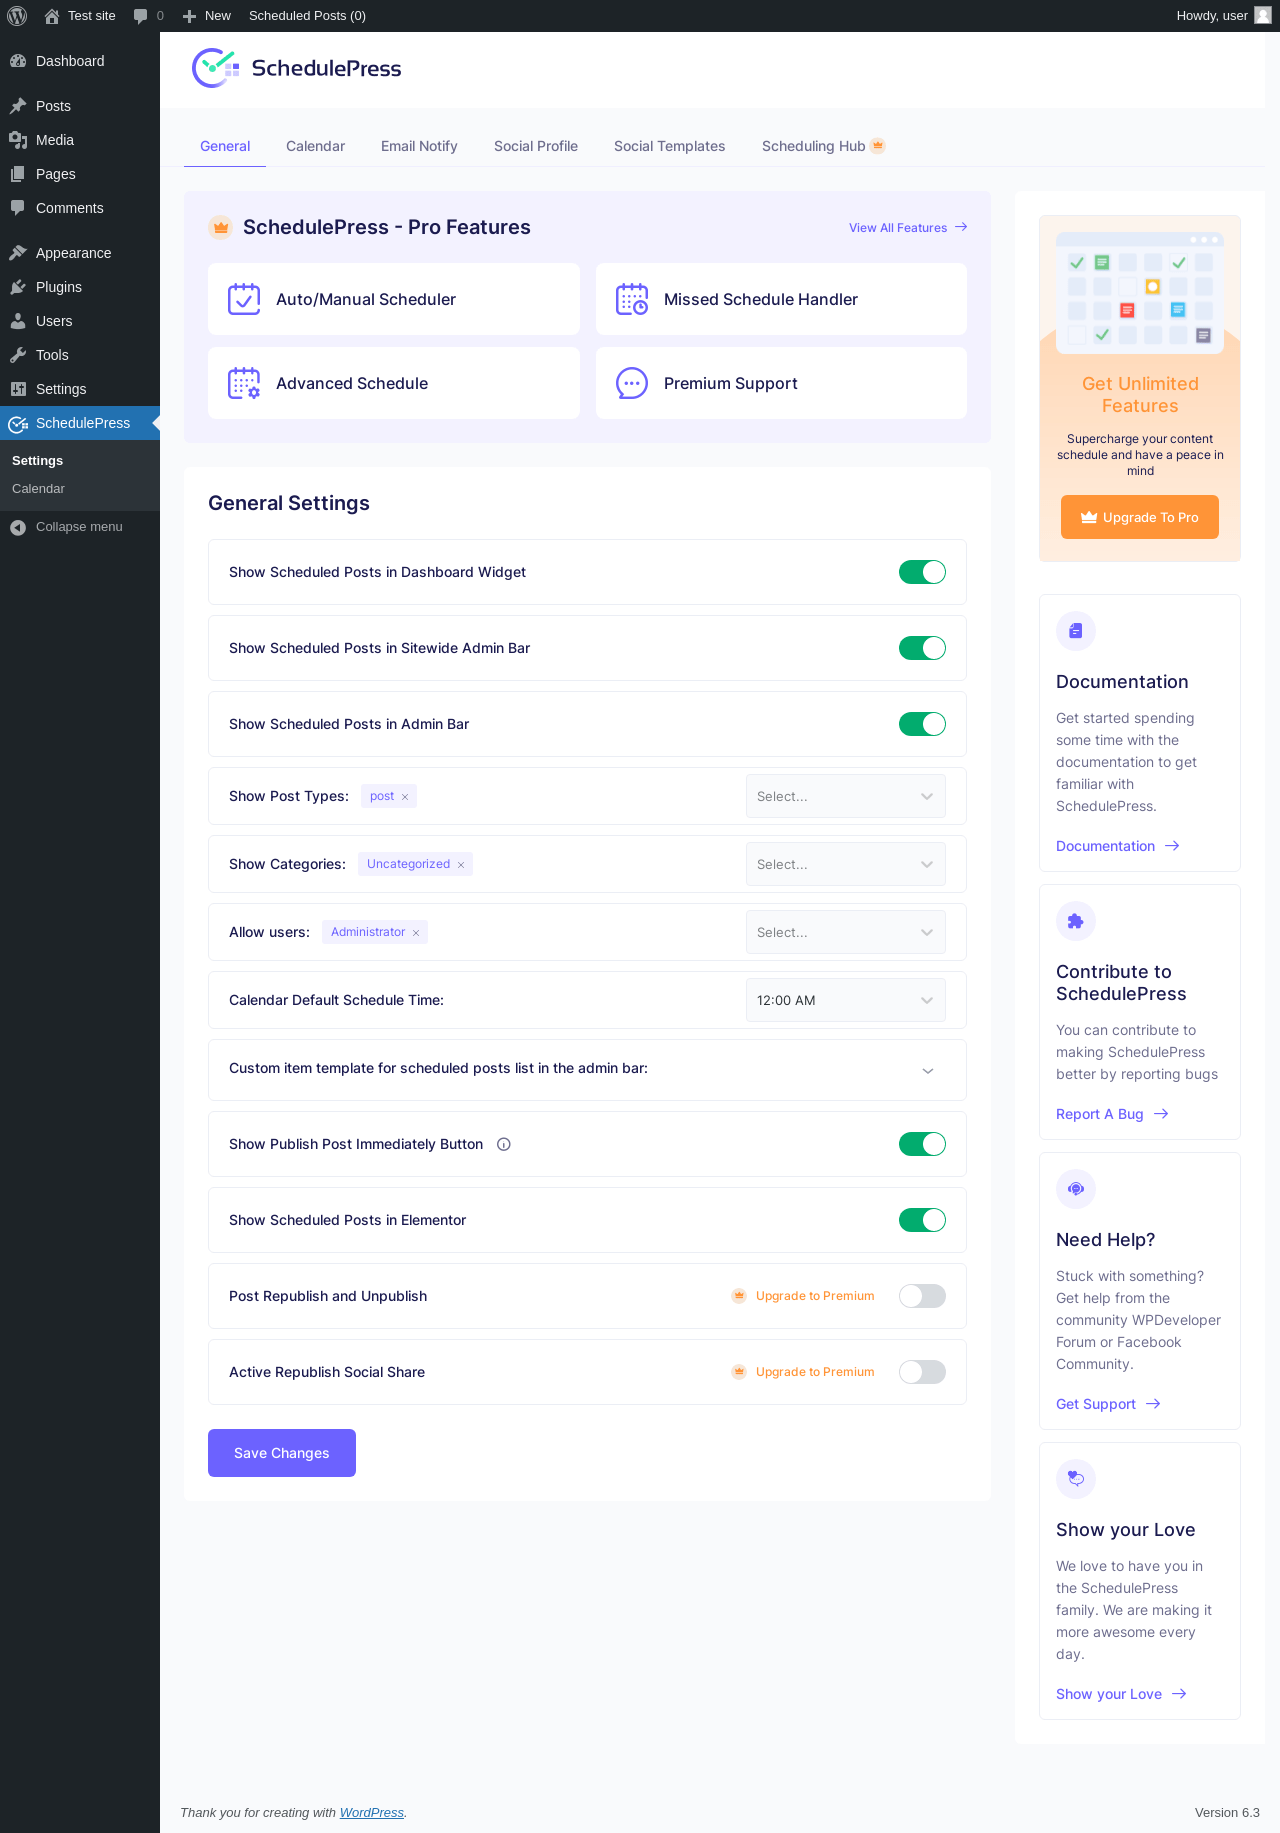This screenshot has width=1280, height=1833.
Task: Click the WordPress logo in admin bar
Action: click(x=17, y=16)
